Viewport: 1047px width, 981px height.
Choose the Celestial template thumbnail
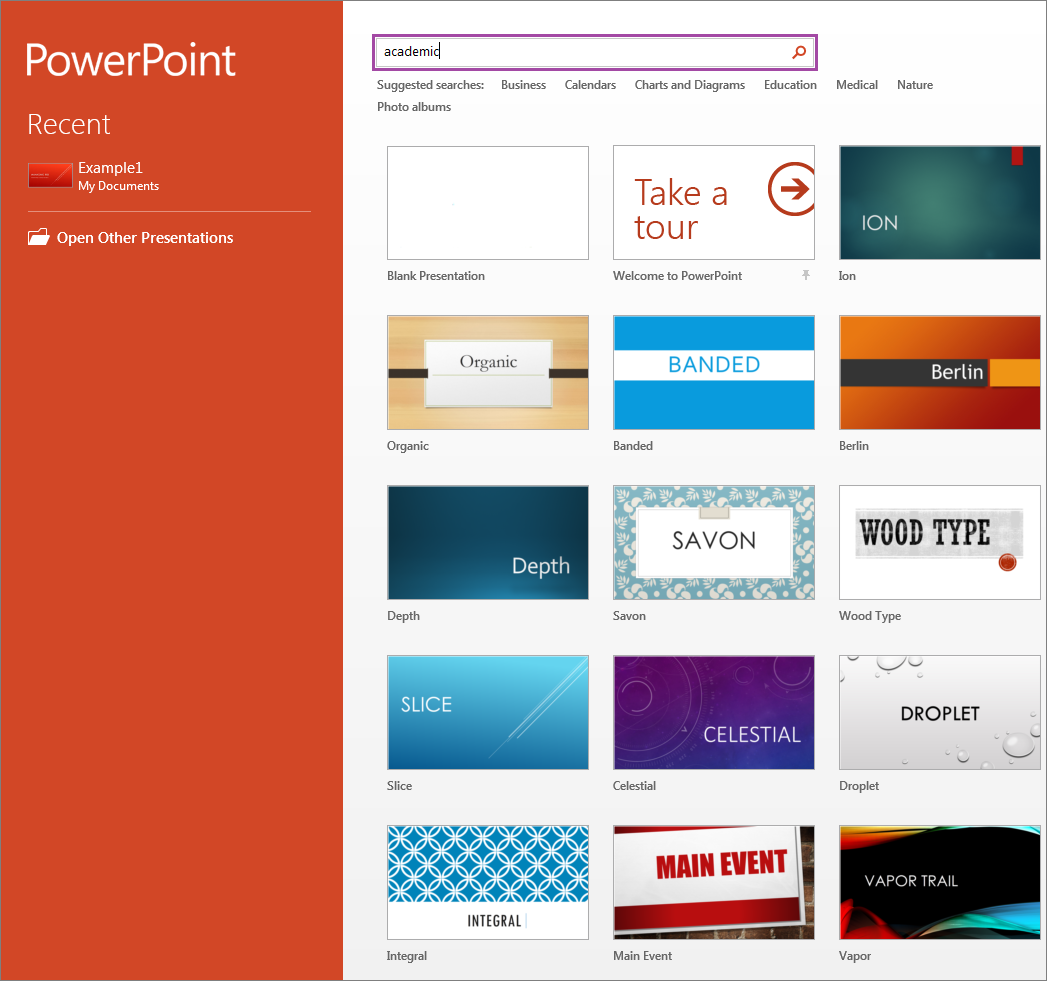pos(714,713)
